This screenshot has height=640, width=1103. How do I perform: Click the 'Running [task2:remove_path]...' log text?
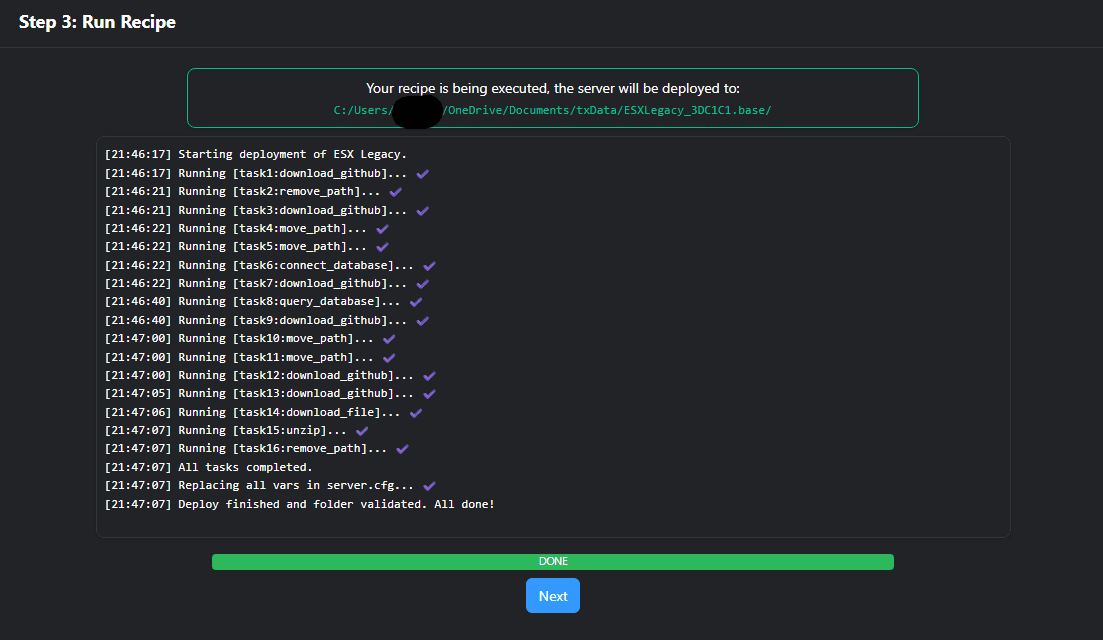[279, 191]
